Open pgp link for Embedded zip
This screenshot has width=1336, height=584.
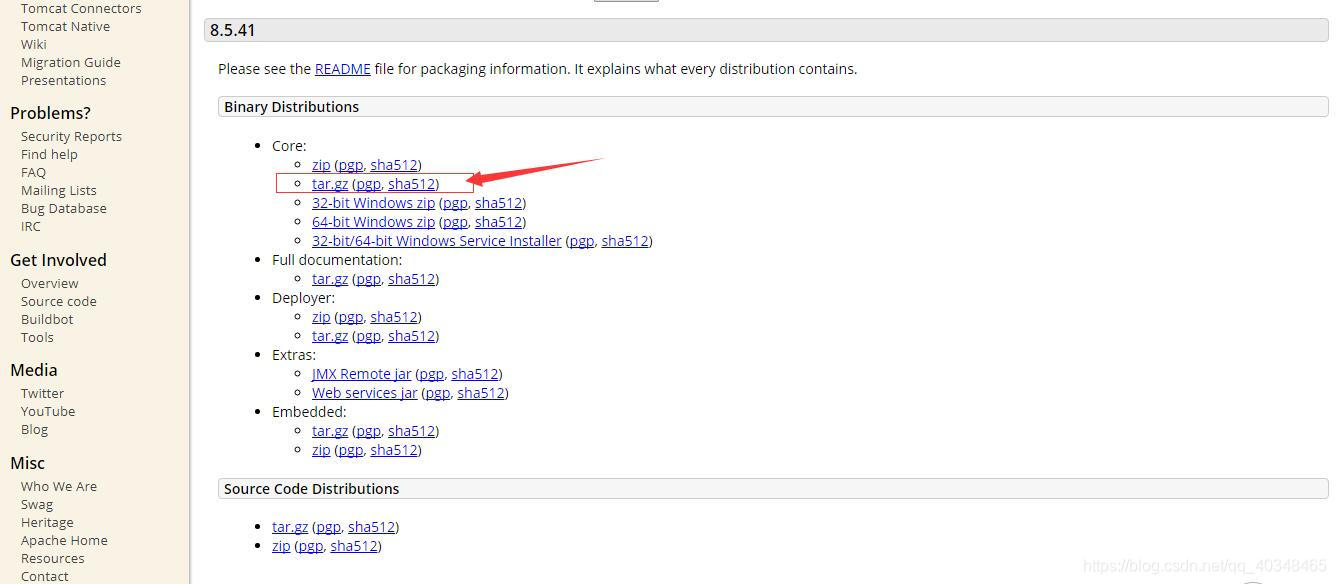point(350,450)
